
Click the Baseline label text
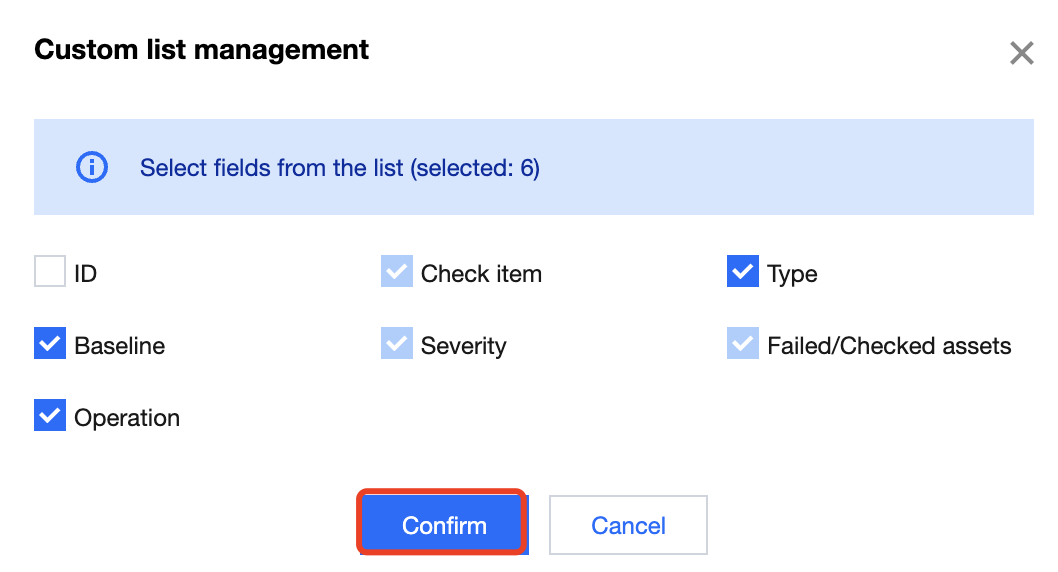pyautogui.click(x=120, y=346)
